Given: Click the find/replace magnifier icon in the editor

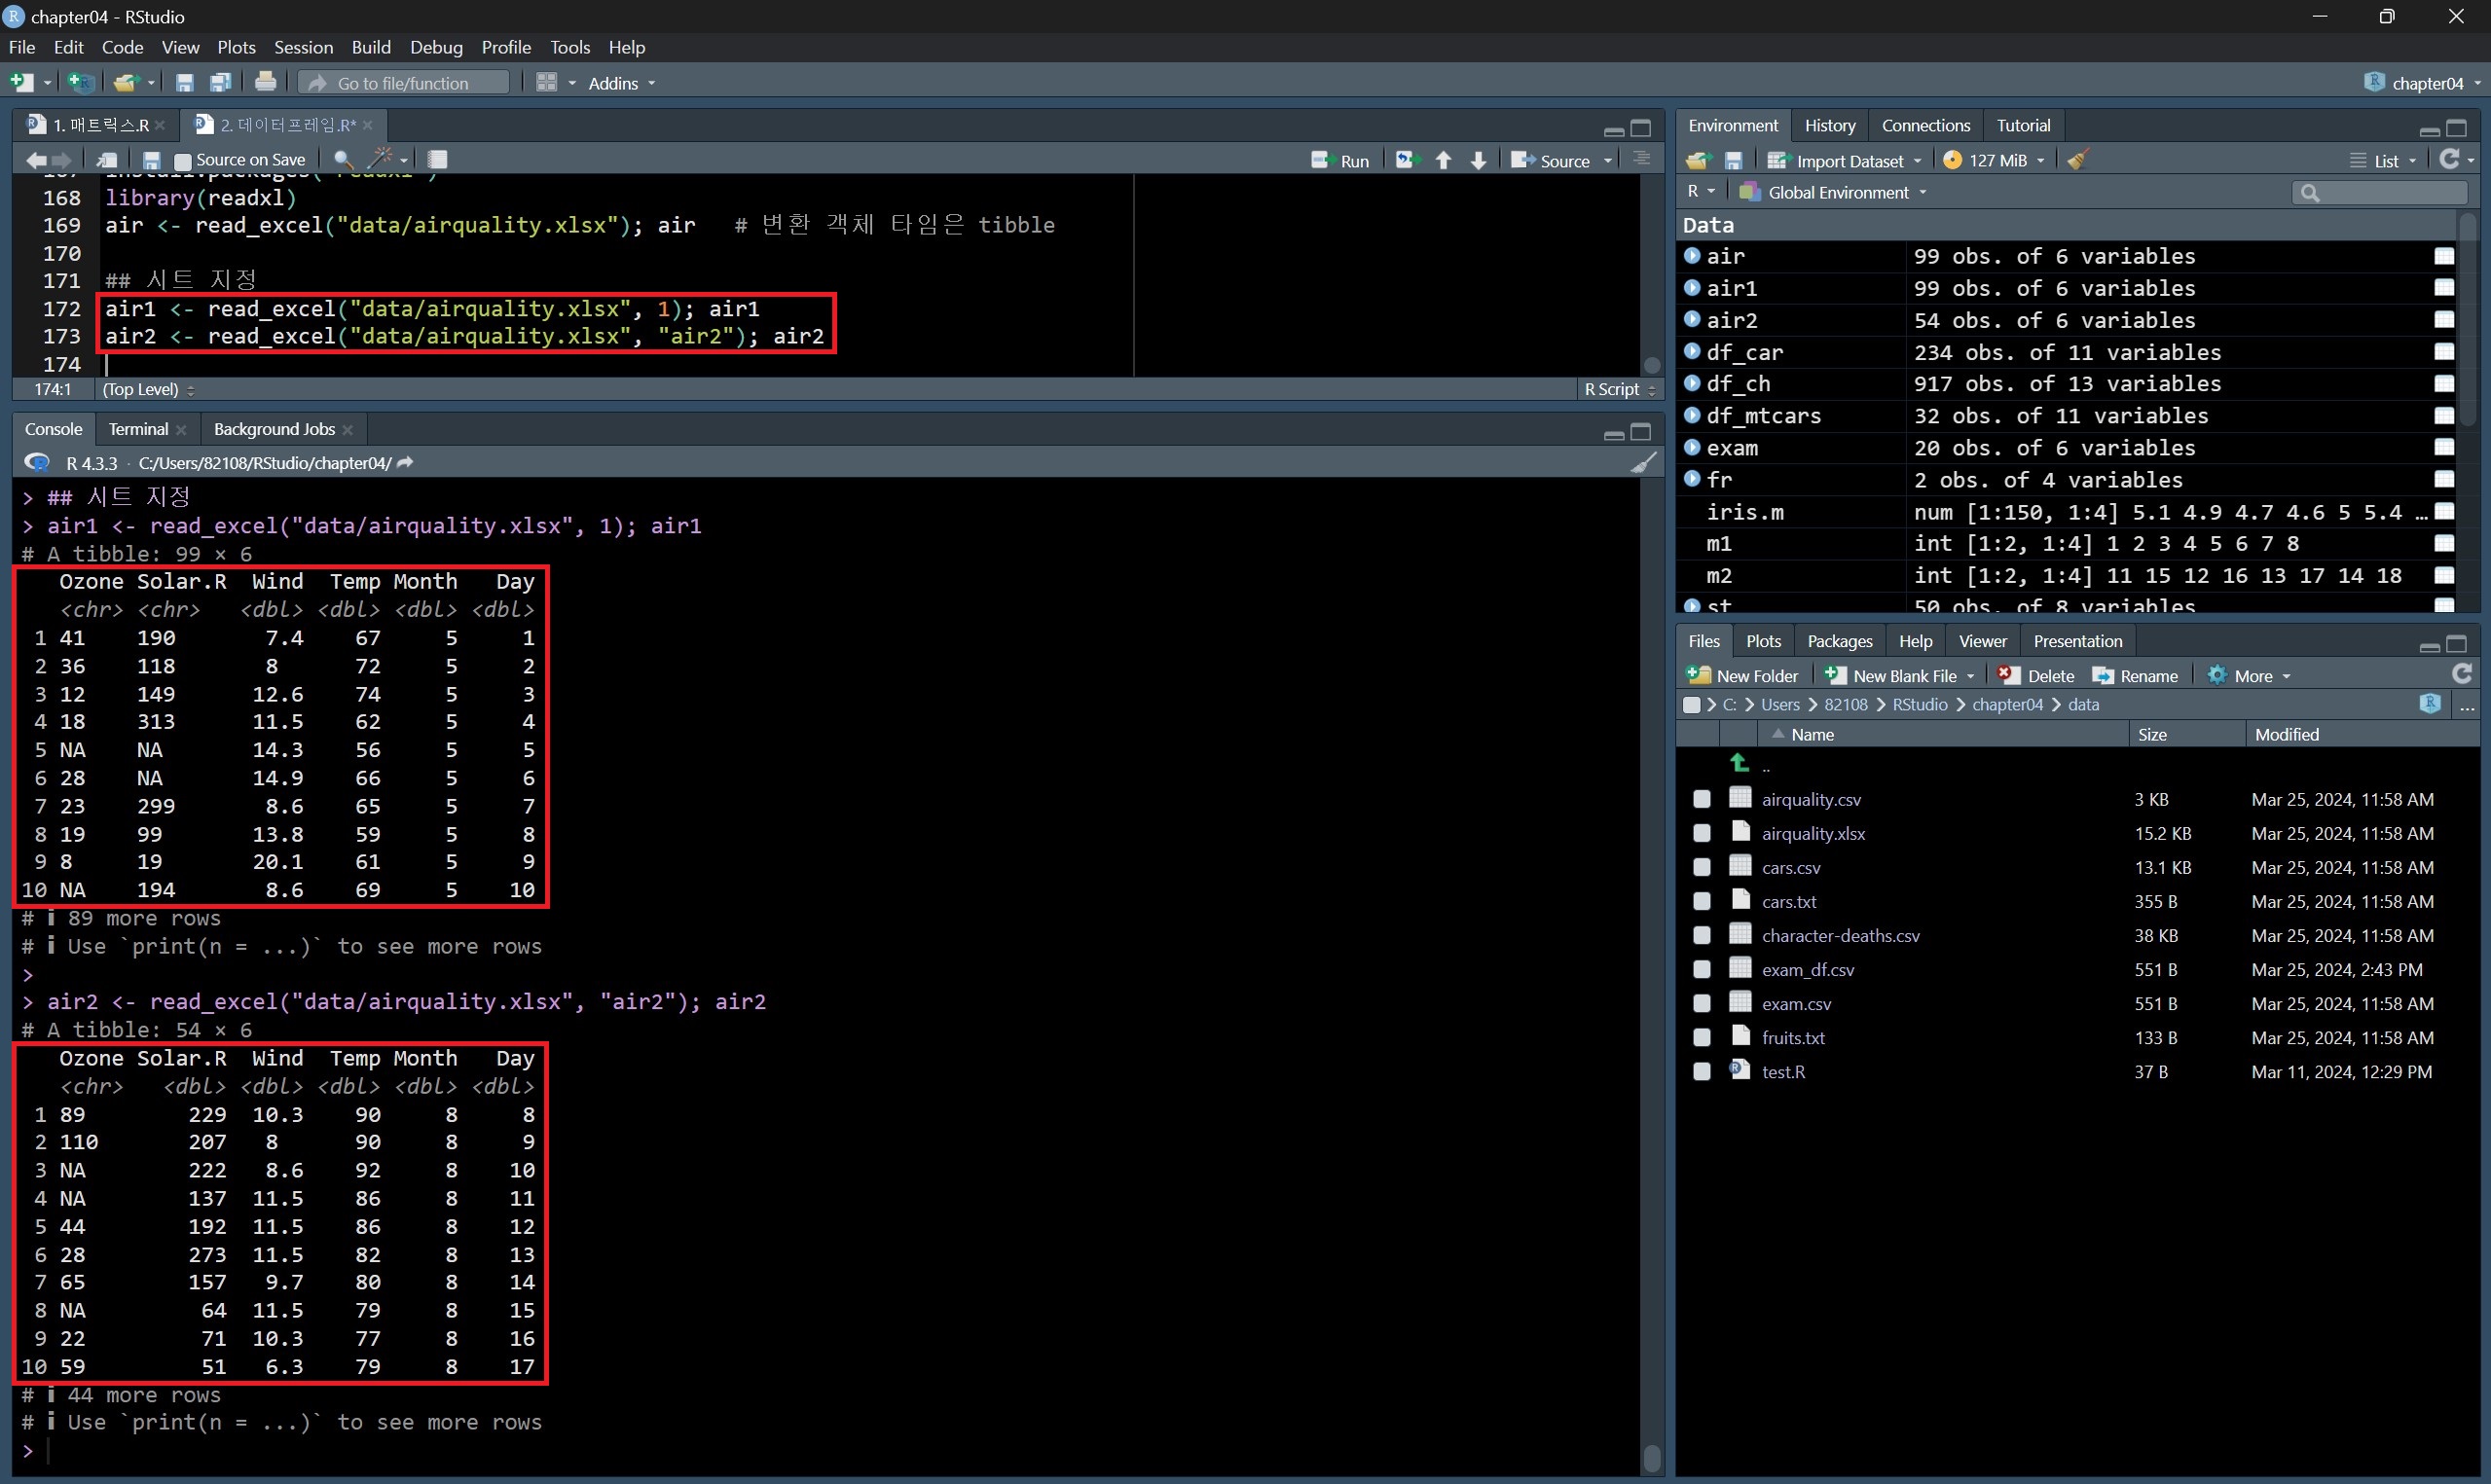Looking at the screenshot, I should (x=342, y=160).
